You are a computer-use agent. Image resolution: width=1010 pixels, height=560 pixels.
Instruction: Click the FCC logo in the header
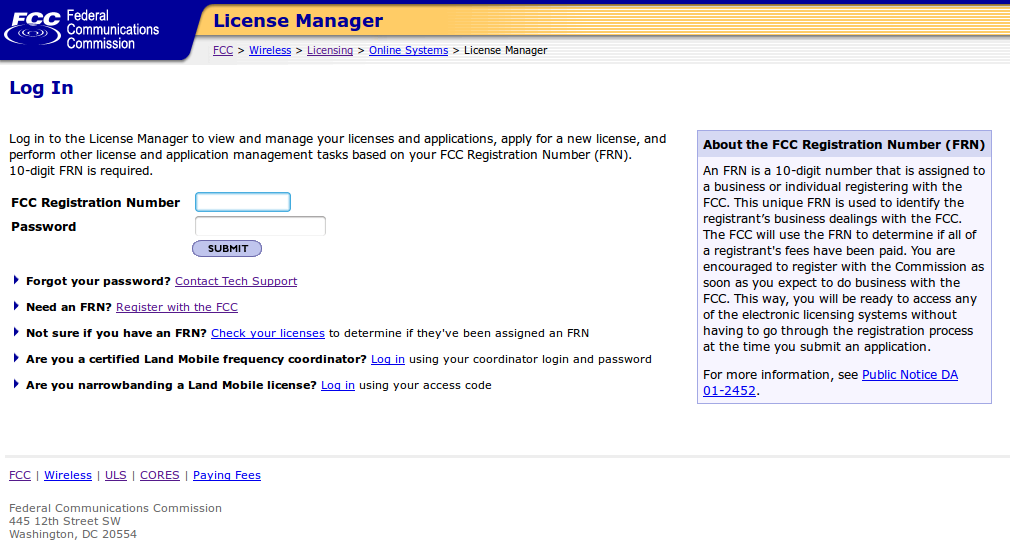point(81,29)
